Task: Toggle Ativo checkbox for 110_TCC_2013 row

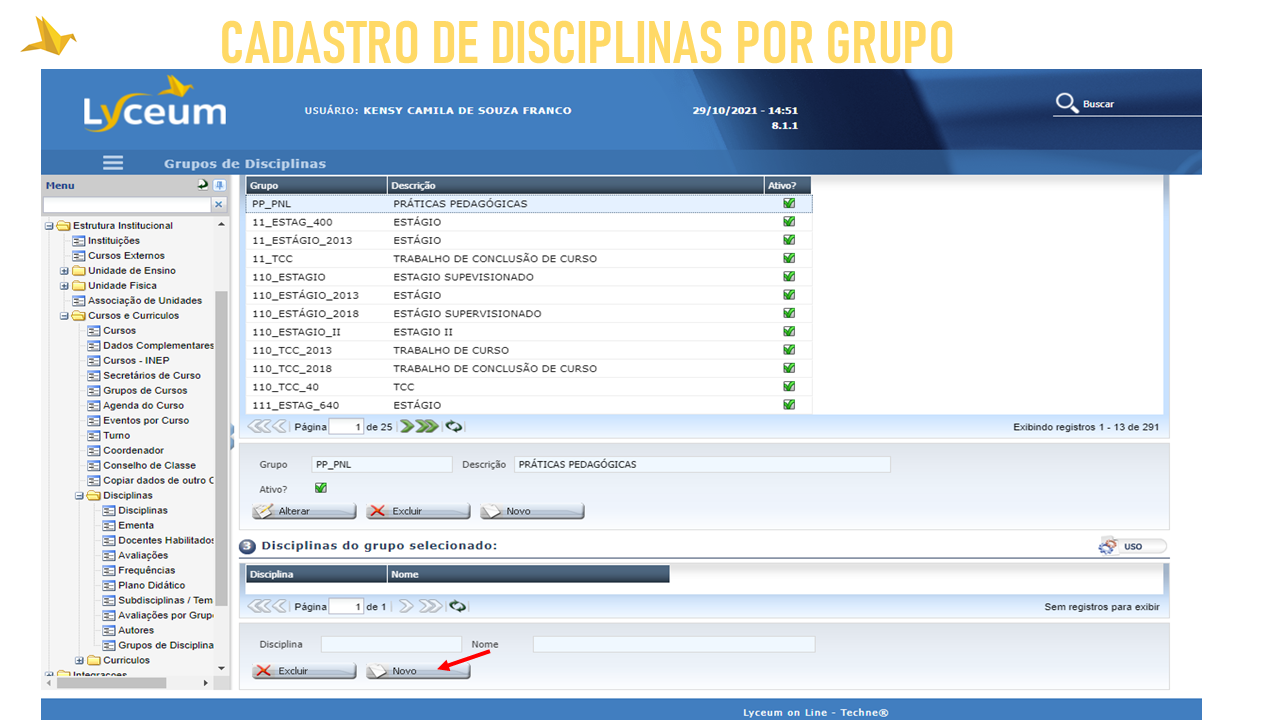Action: (x=789, y=349)
